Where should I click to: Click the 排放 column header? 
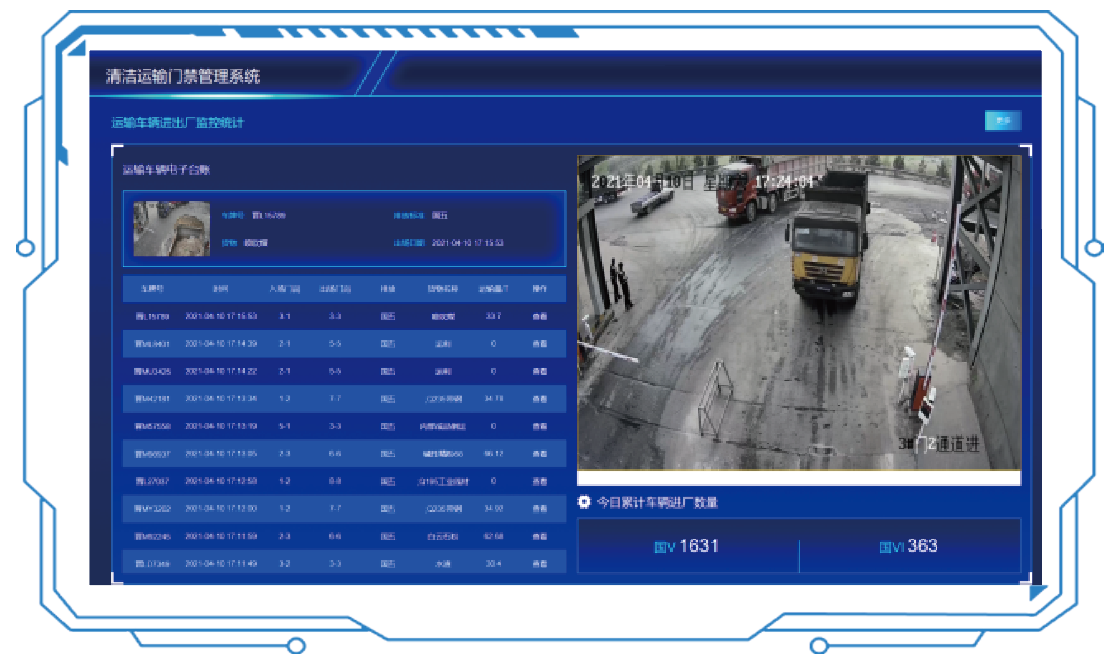click(387, 289)
